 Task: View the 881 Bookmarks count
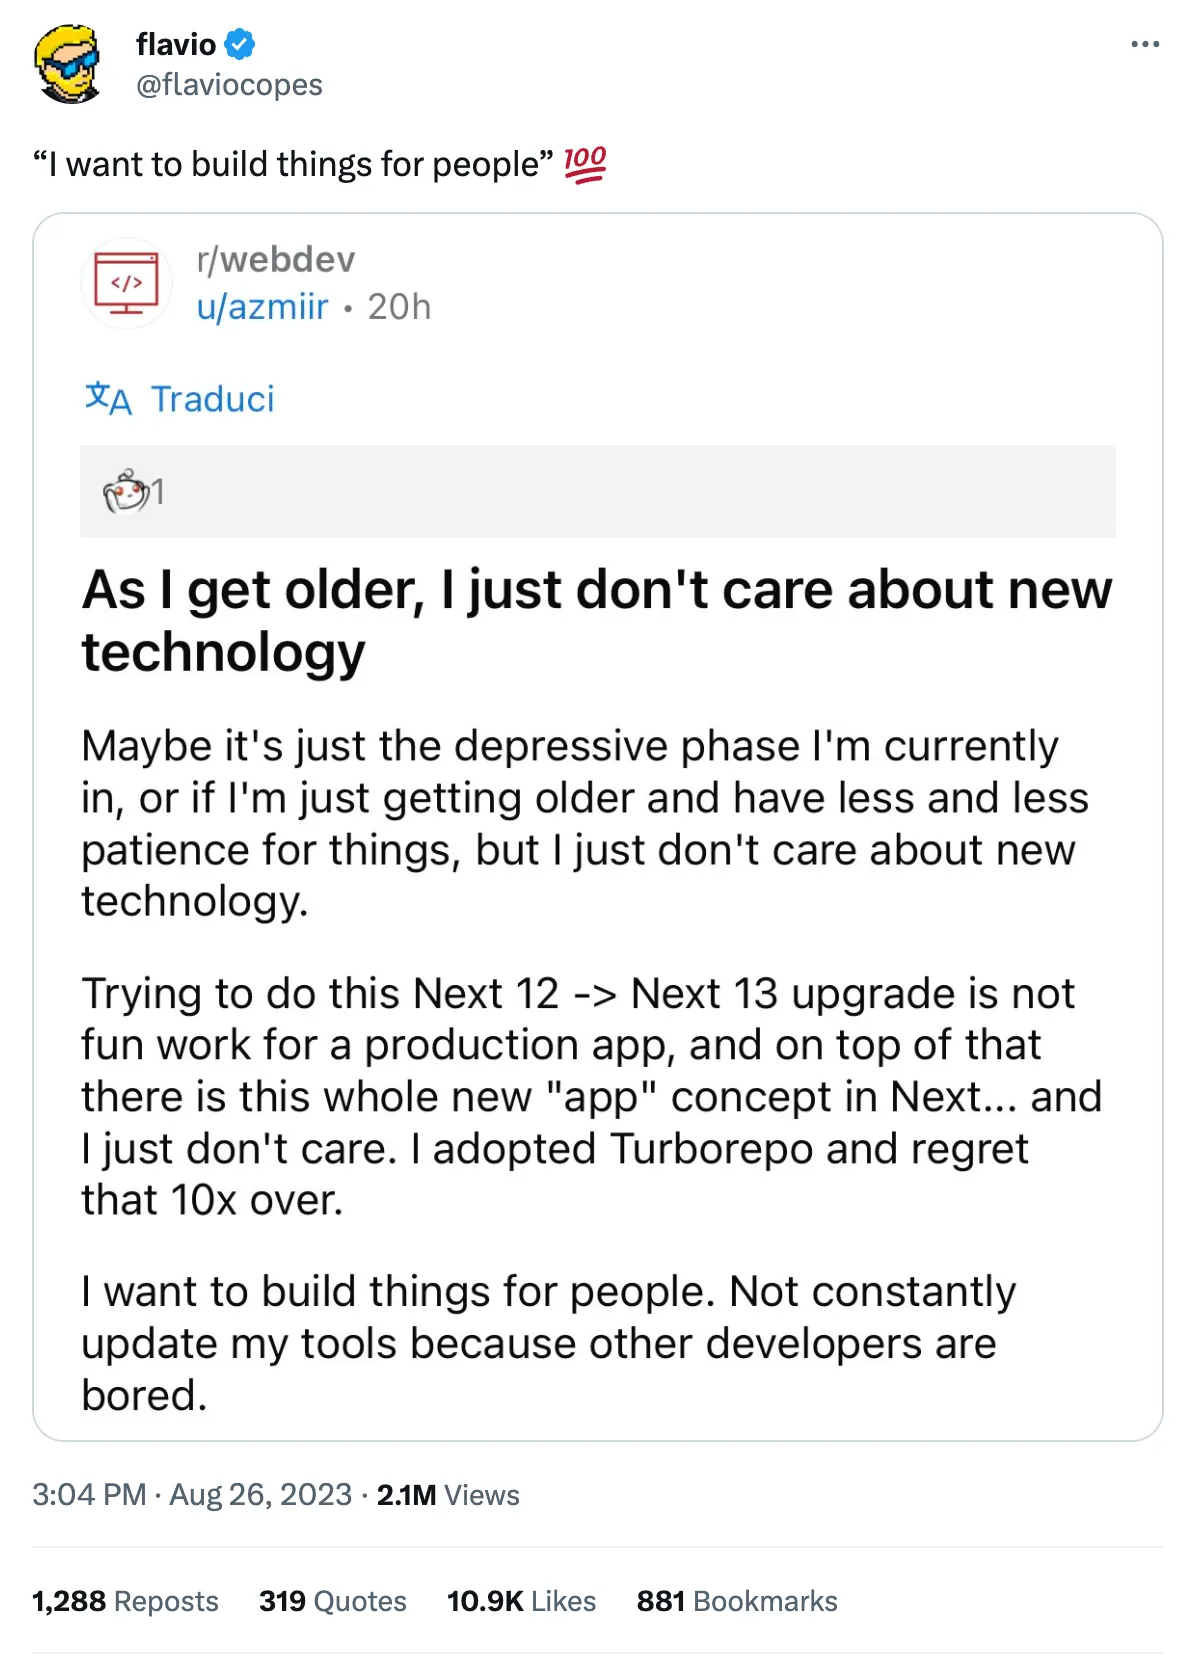[x=737, y=1600]
